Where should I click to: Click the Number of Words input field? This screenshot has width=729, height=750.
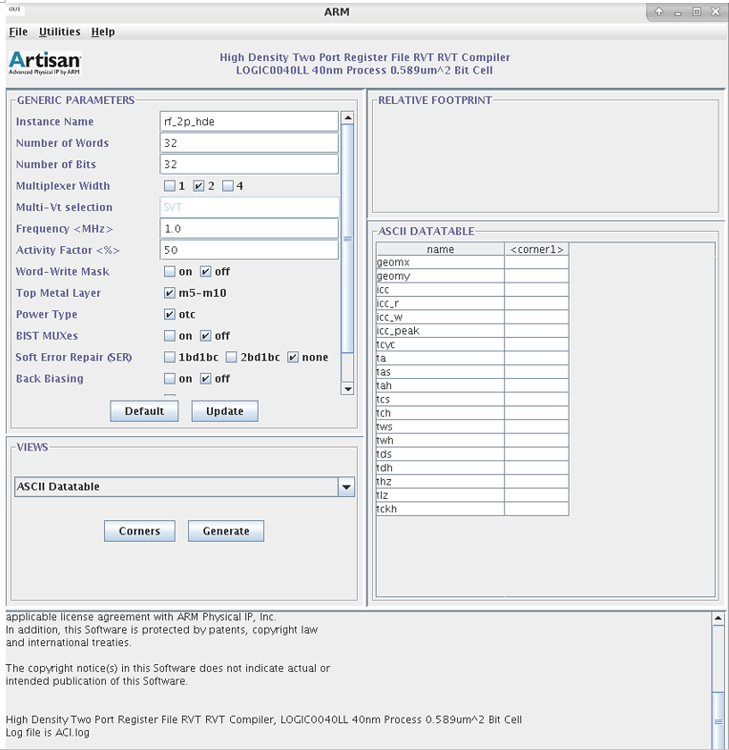[249, 143]
